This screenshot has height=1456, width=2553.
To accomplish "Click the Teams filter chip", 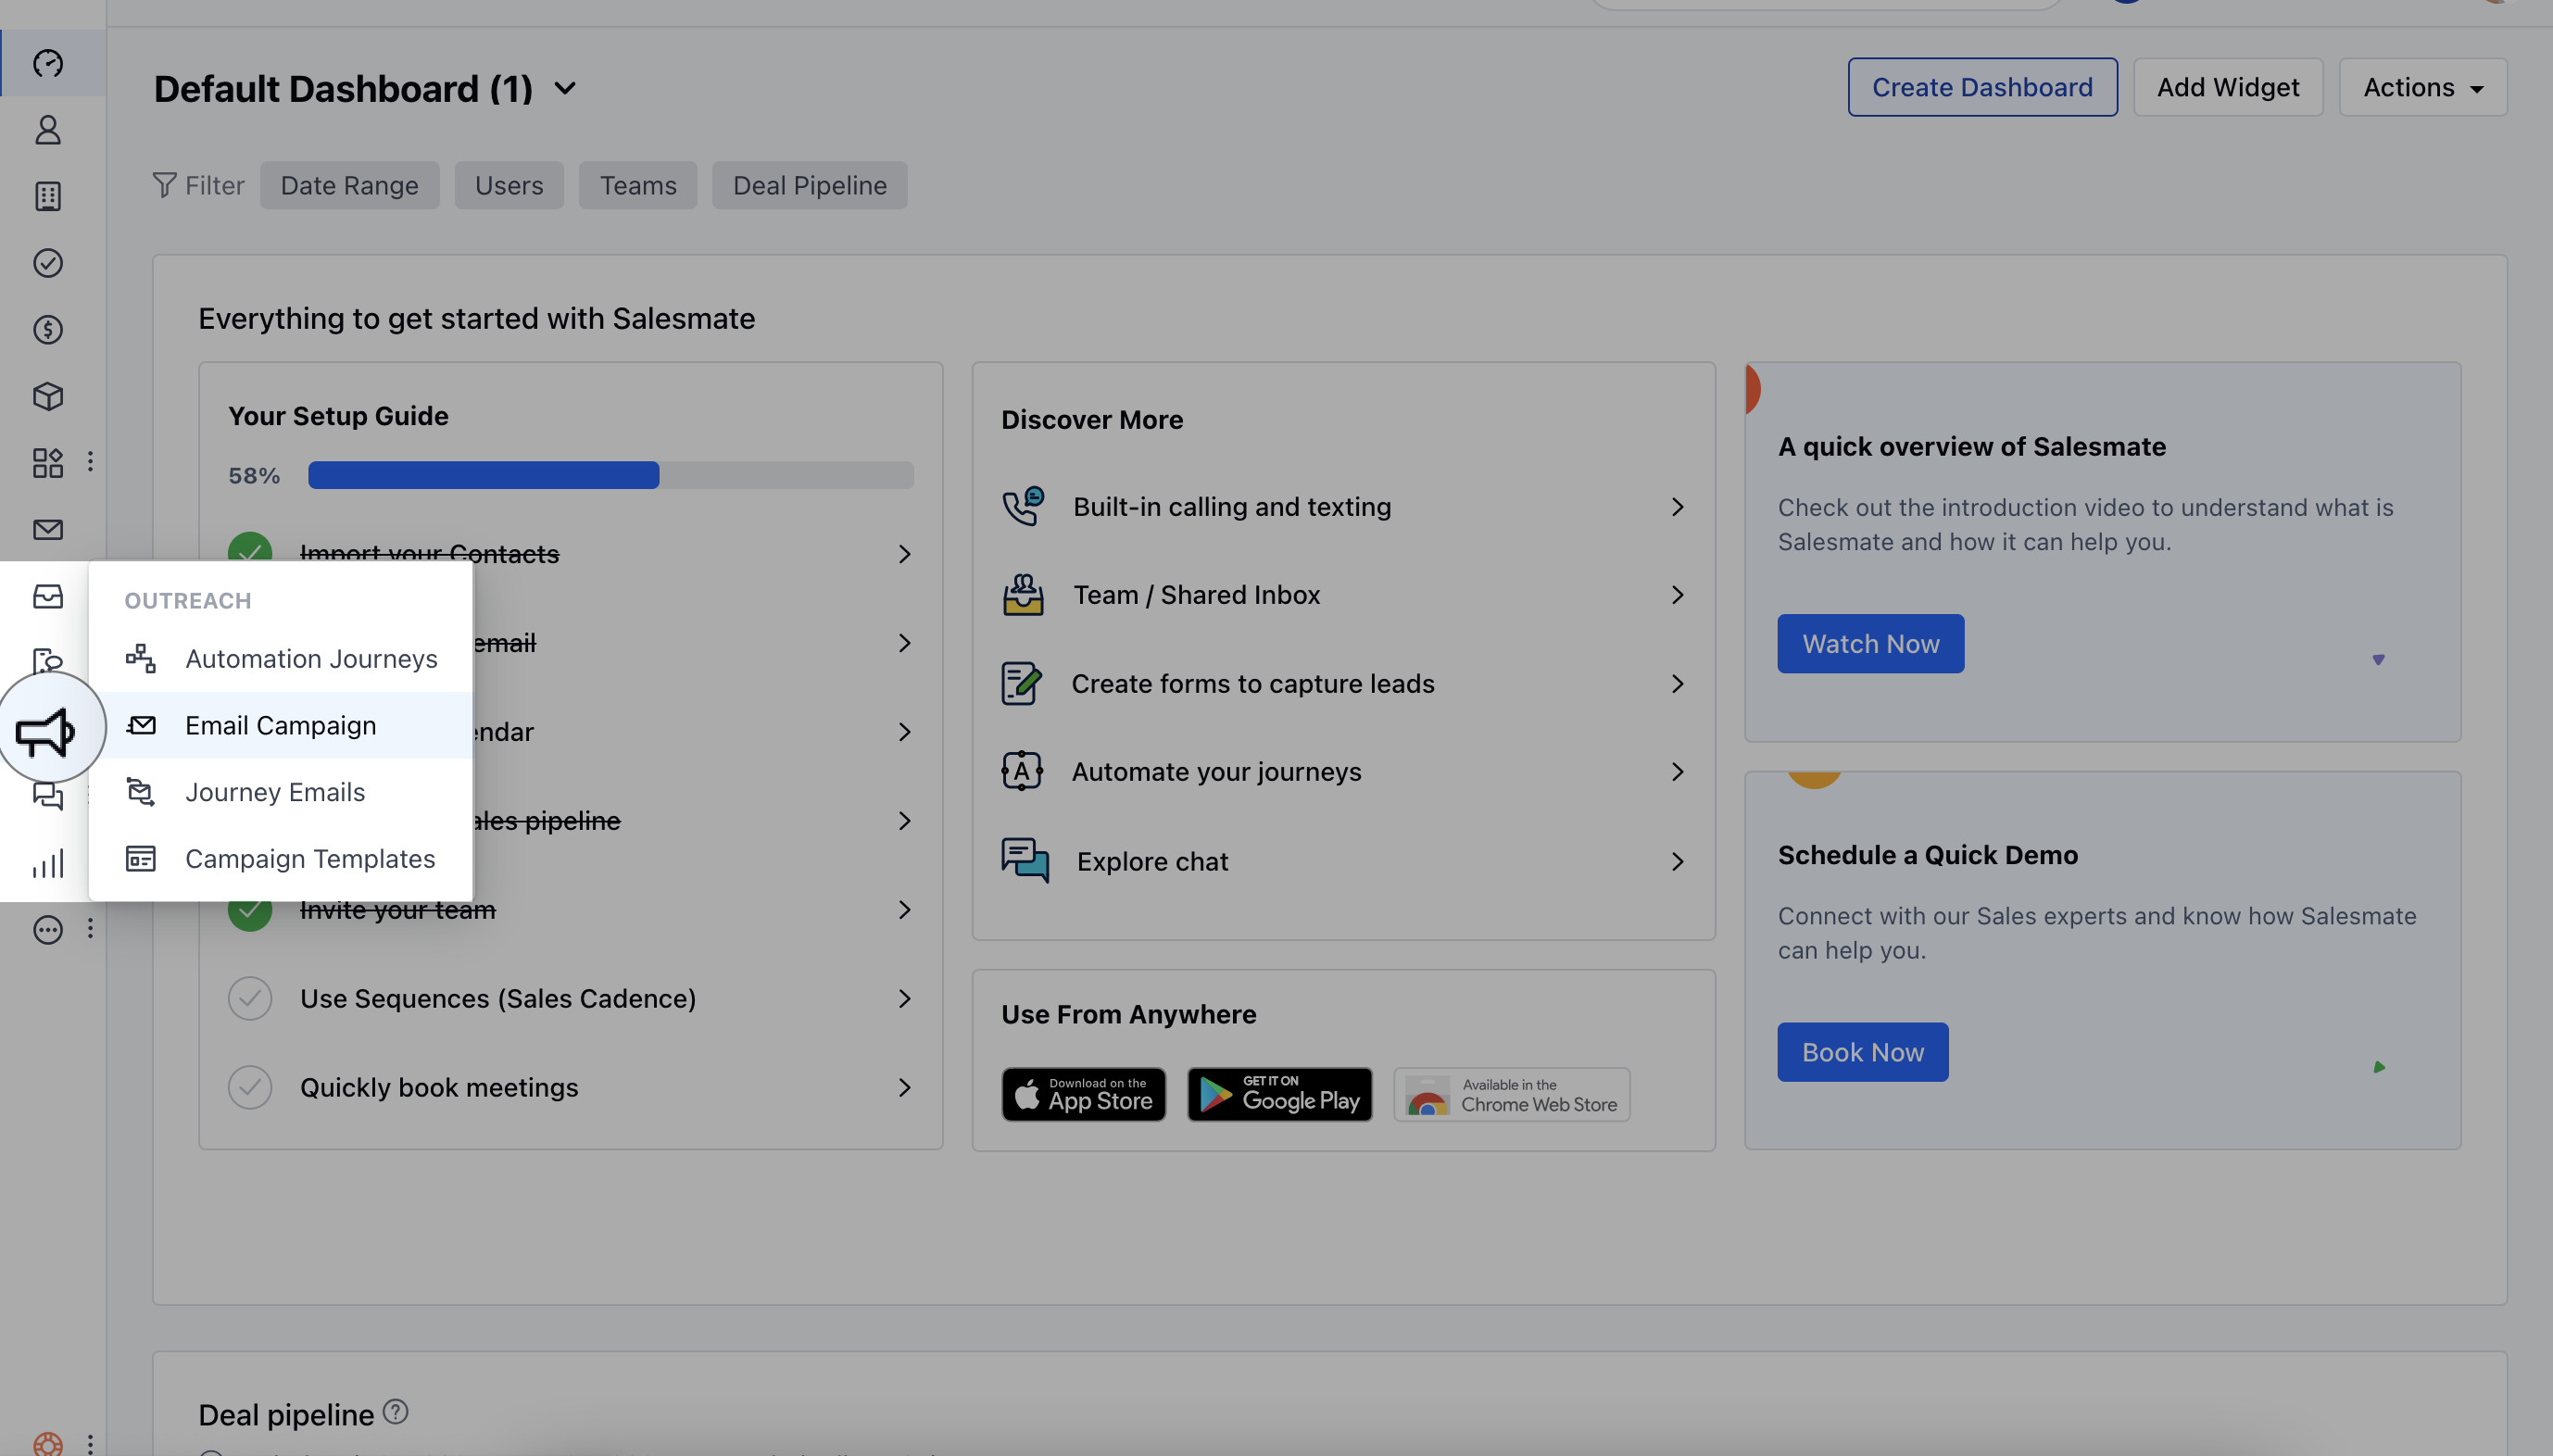I will 638,185.
